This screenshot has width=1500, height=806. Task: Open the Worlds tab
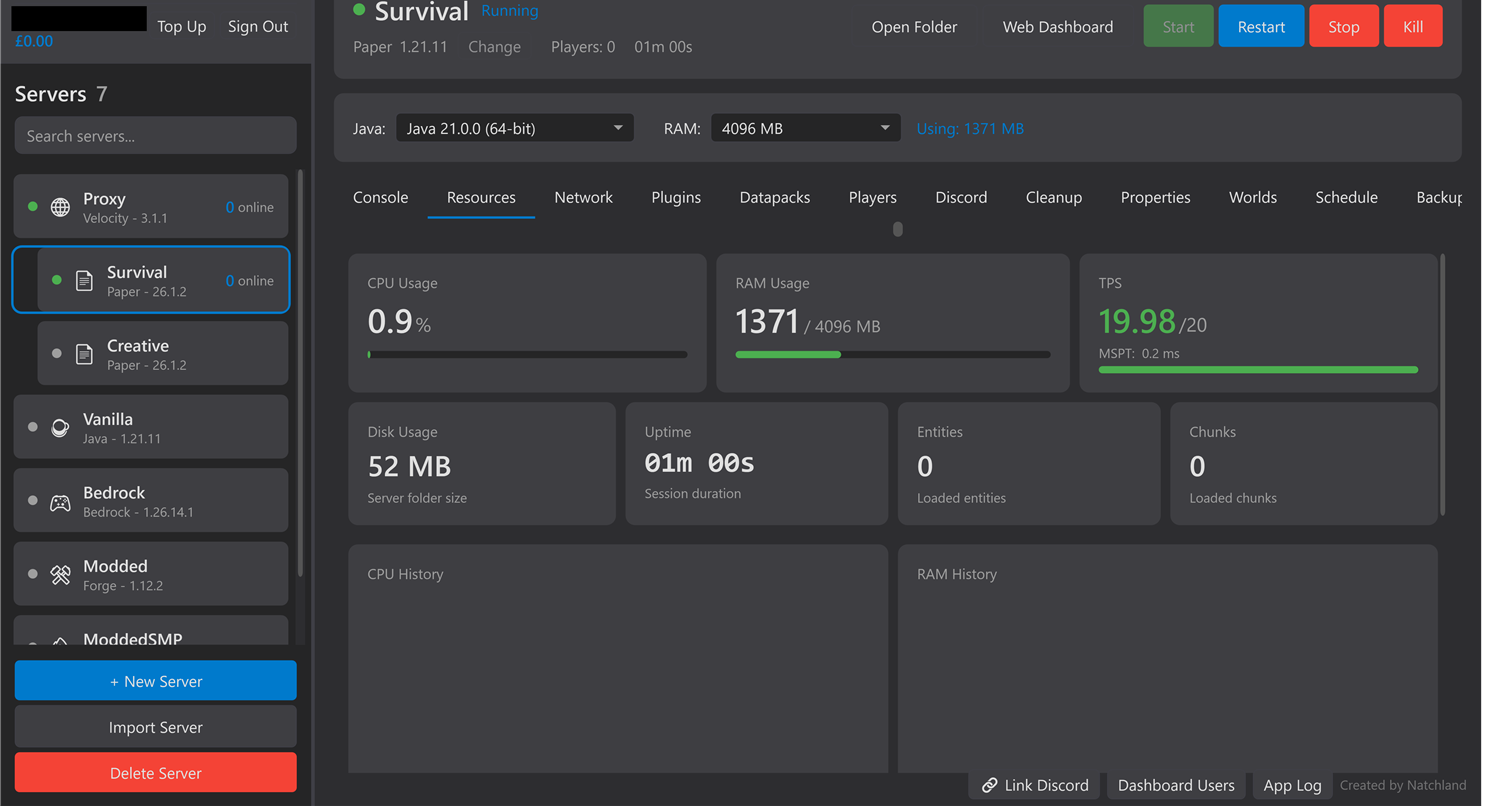(x=1252, y=197)
